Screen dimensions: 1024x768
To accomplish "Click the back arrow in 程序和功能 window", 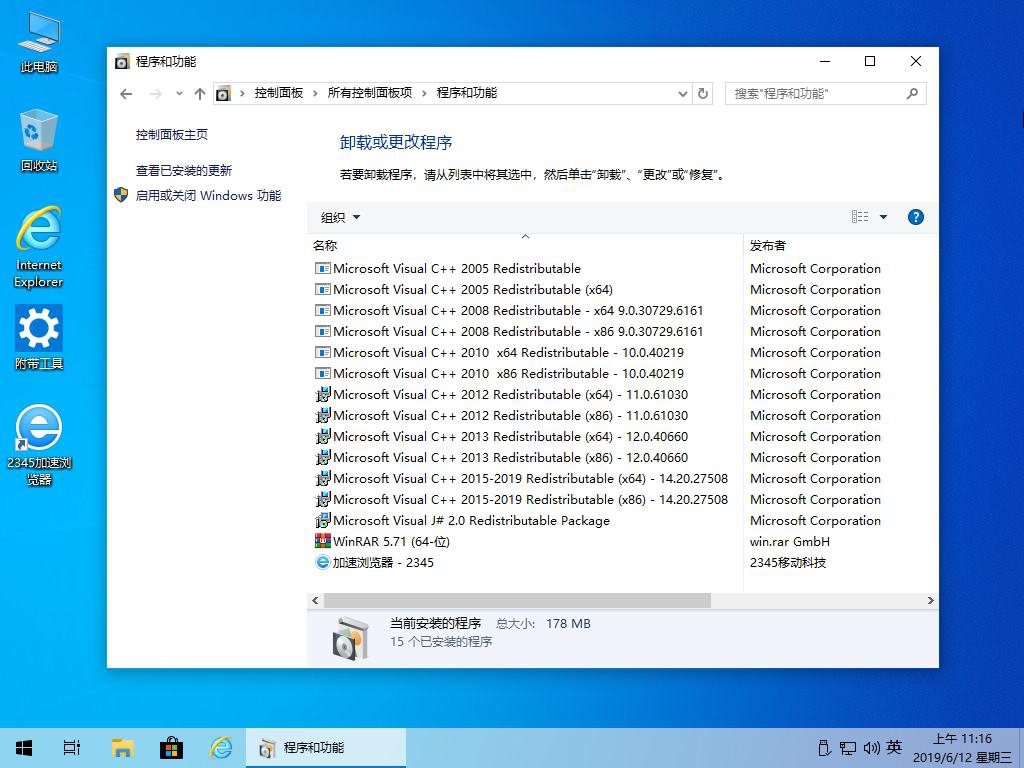I will pyautogui.click(x=126, y=94).
